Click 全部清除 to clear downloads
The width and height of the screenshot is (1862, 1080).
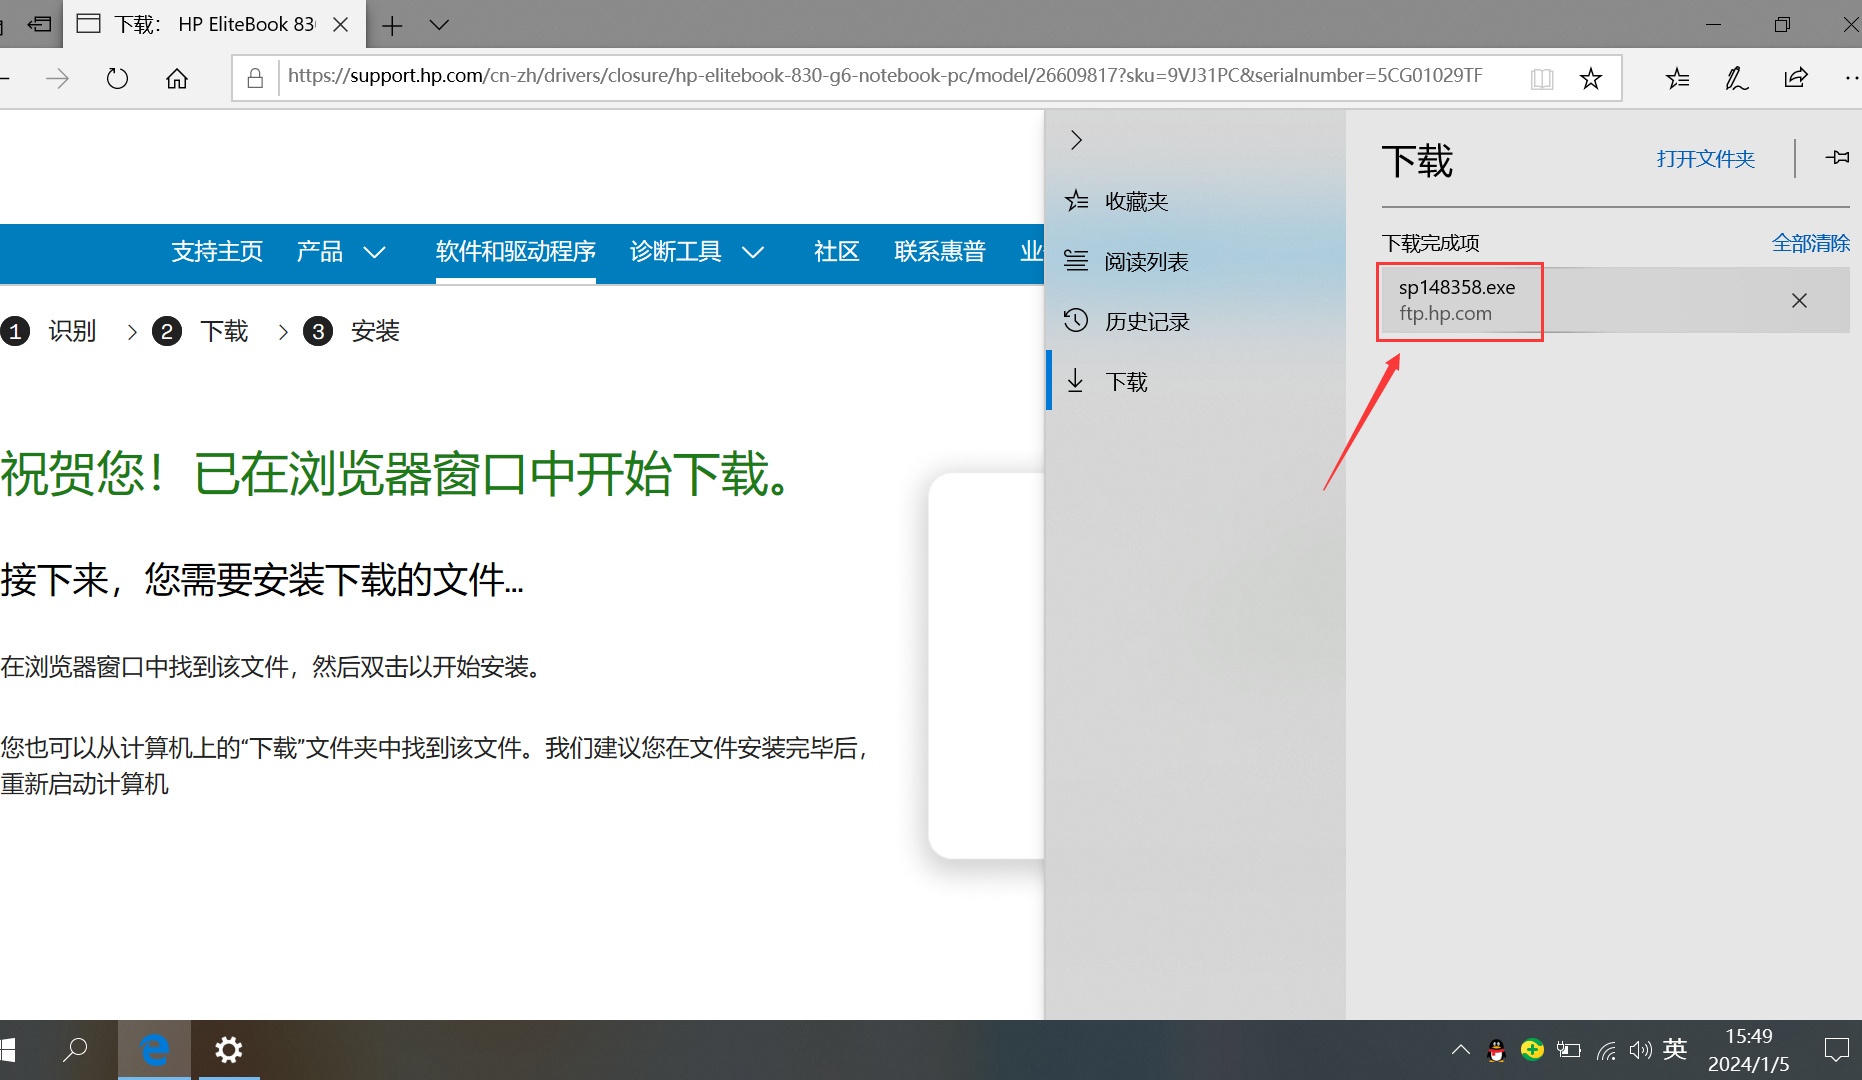pos(1810,243)
